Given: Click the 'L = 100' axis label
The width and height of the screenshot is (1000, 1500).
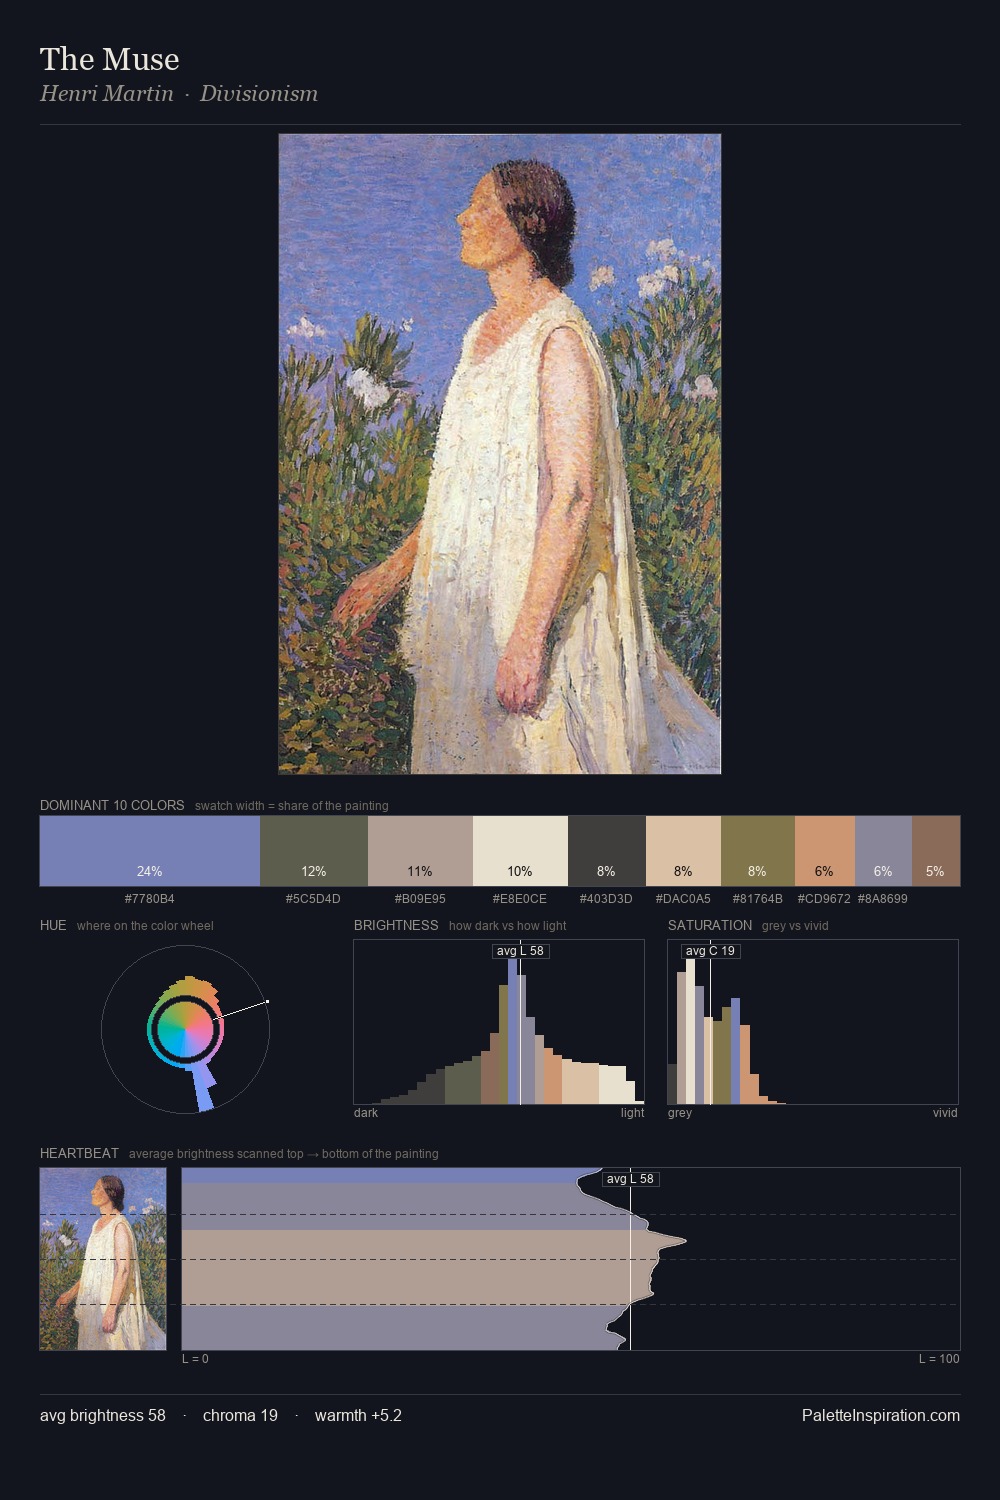Looking at the screenshot, I should (939, 1359).
